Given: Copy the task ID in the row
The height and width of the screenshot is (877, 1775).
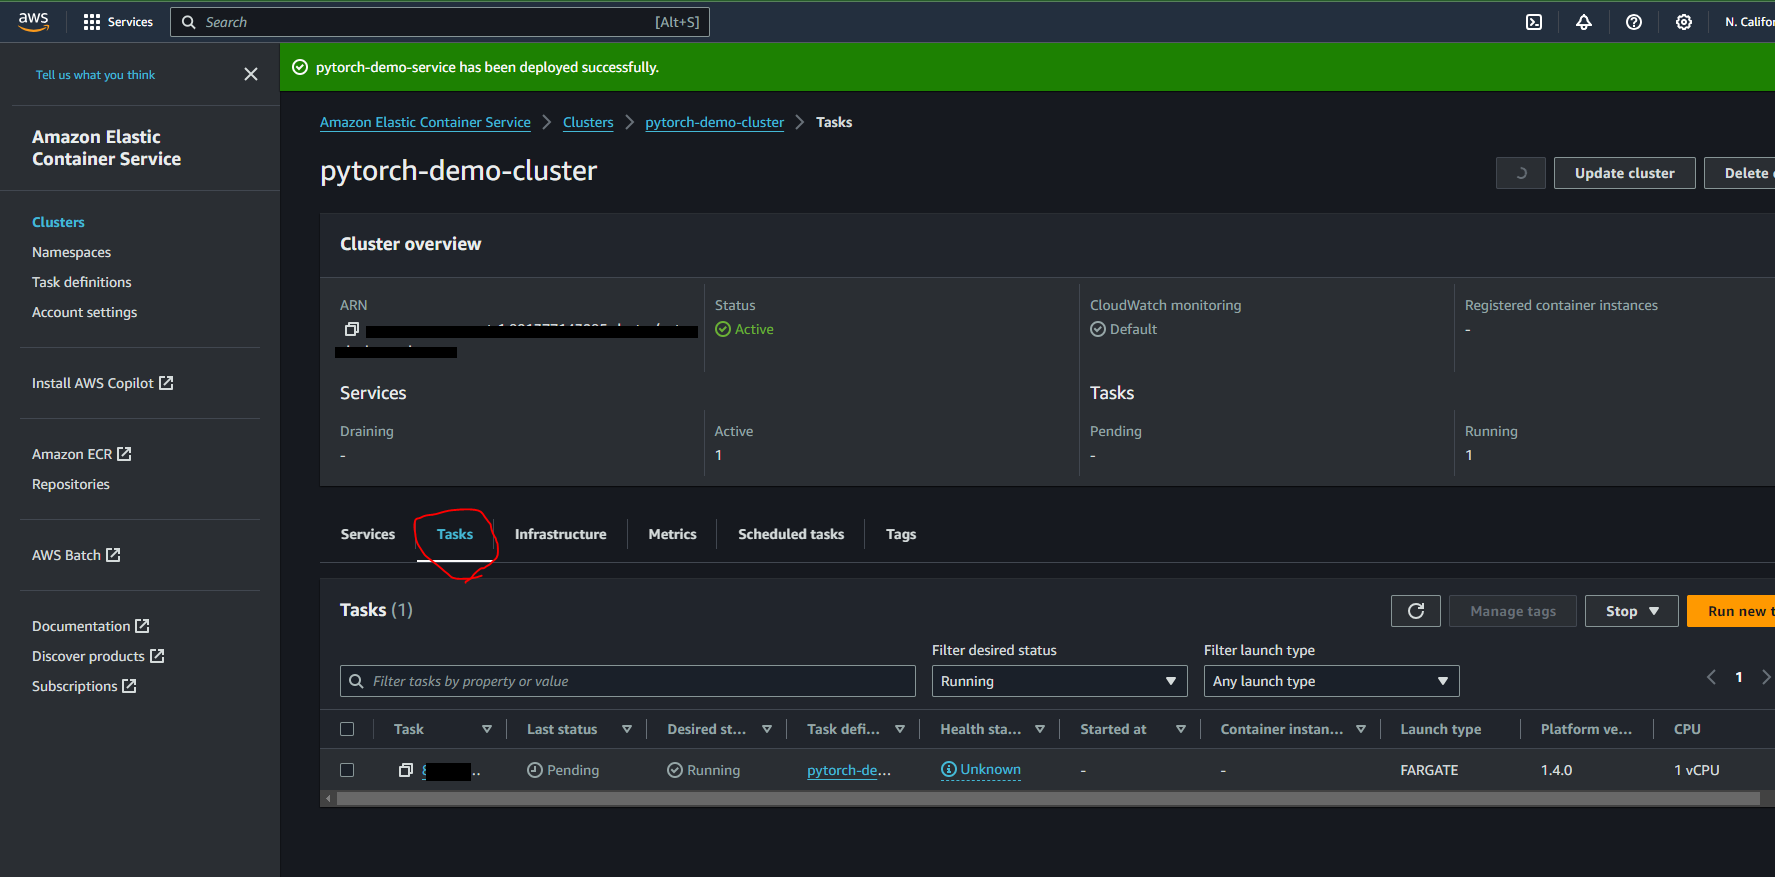Looking at the screenshot, I should 405,770.
